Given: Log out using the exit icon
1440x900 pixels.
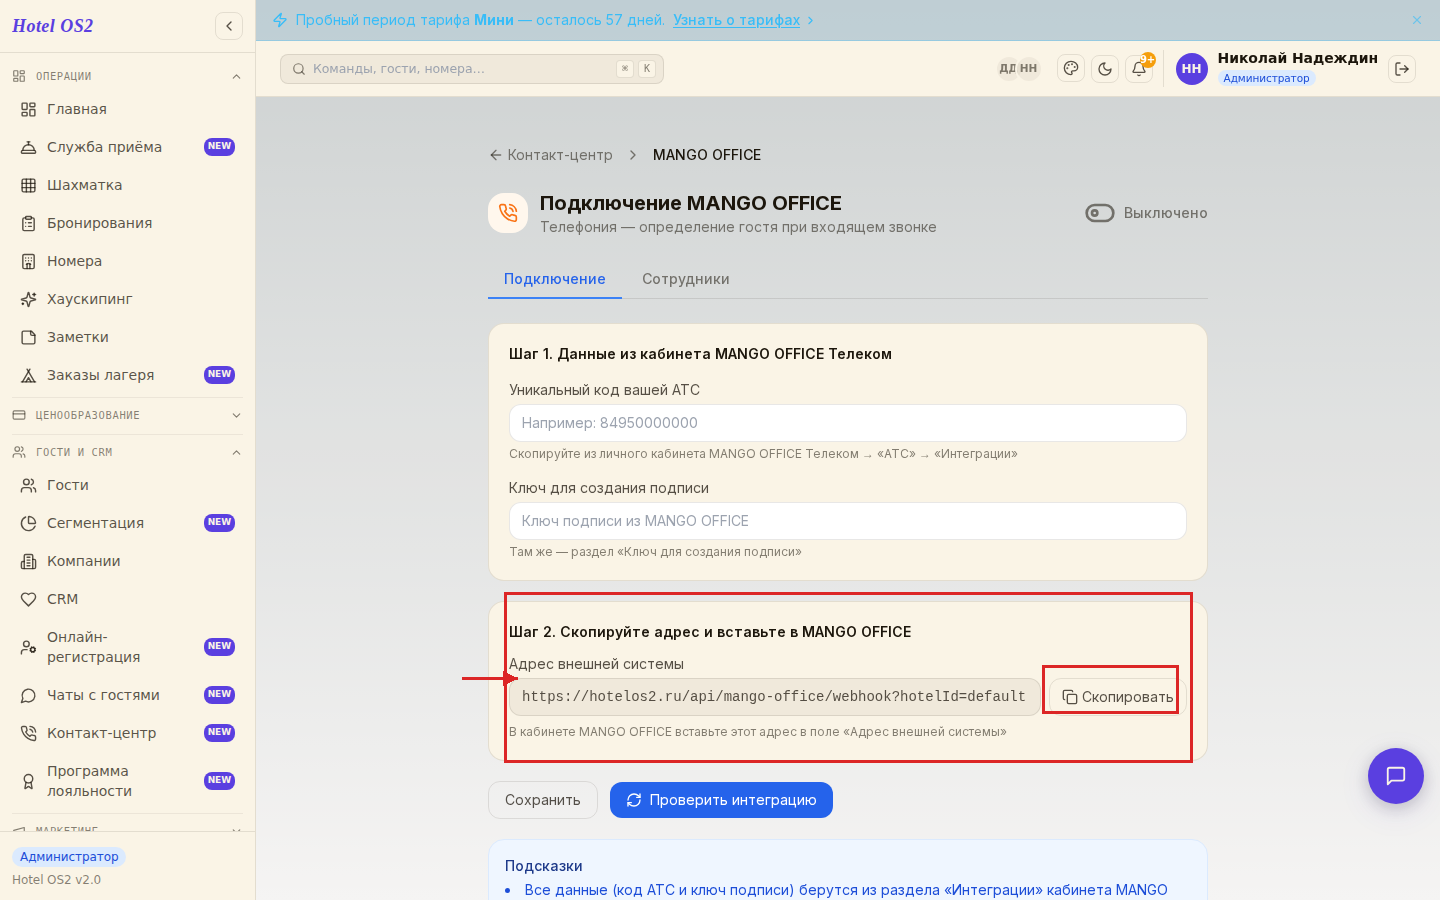Looking at the screenshot, I should 1402,69.
